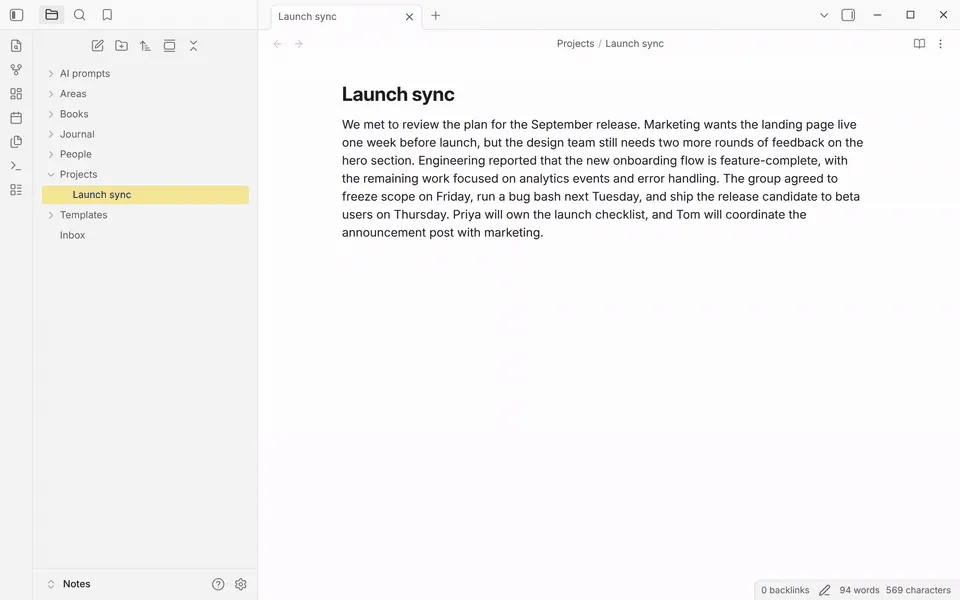The width and height of the screenshot is (960, 600).
Task: Create a new folder
Action: click(121, 46)
